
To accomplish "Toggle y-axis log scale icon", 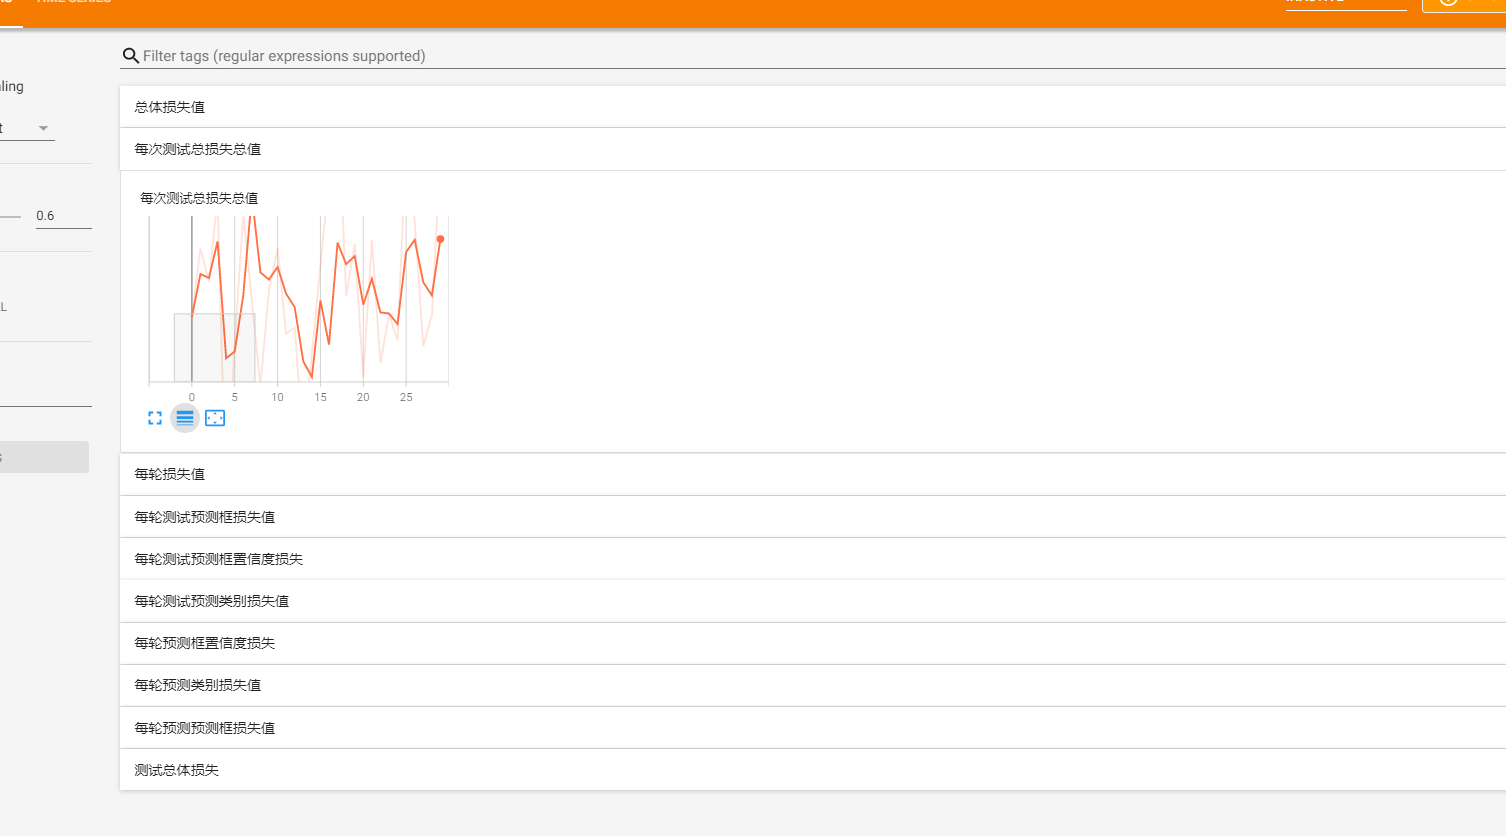I will tap(185, 418).
